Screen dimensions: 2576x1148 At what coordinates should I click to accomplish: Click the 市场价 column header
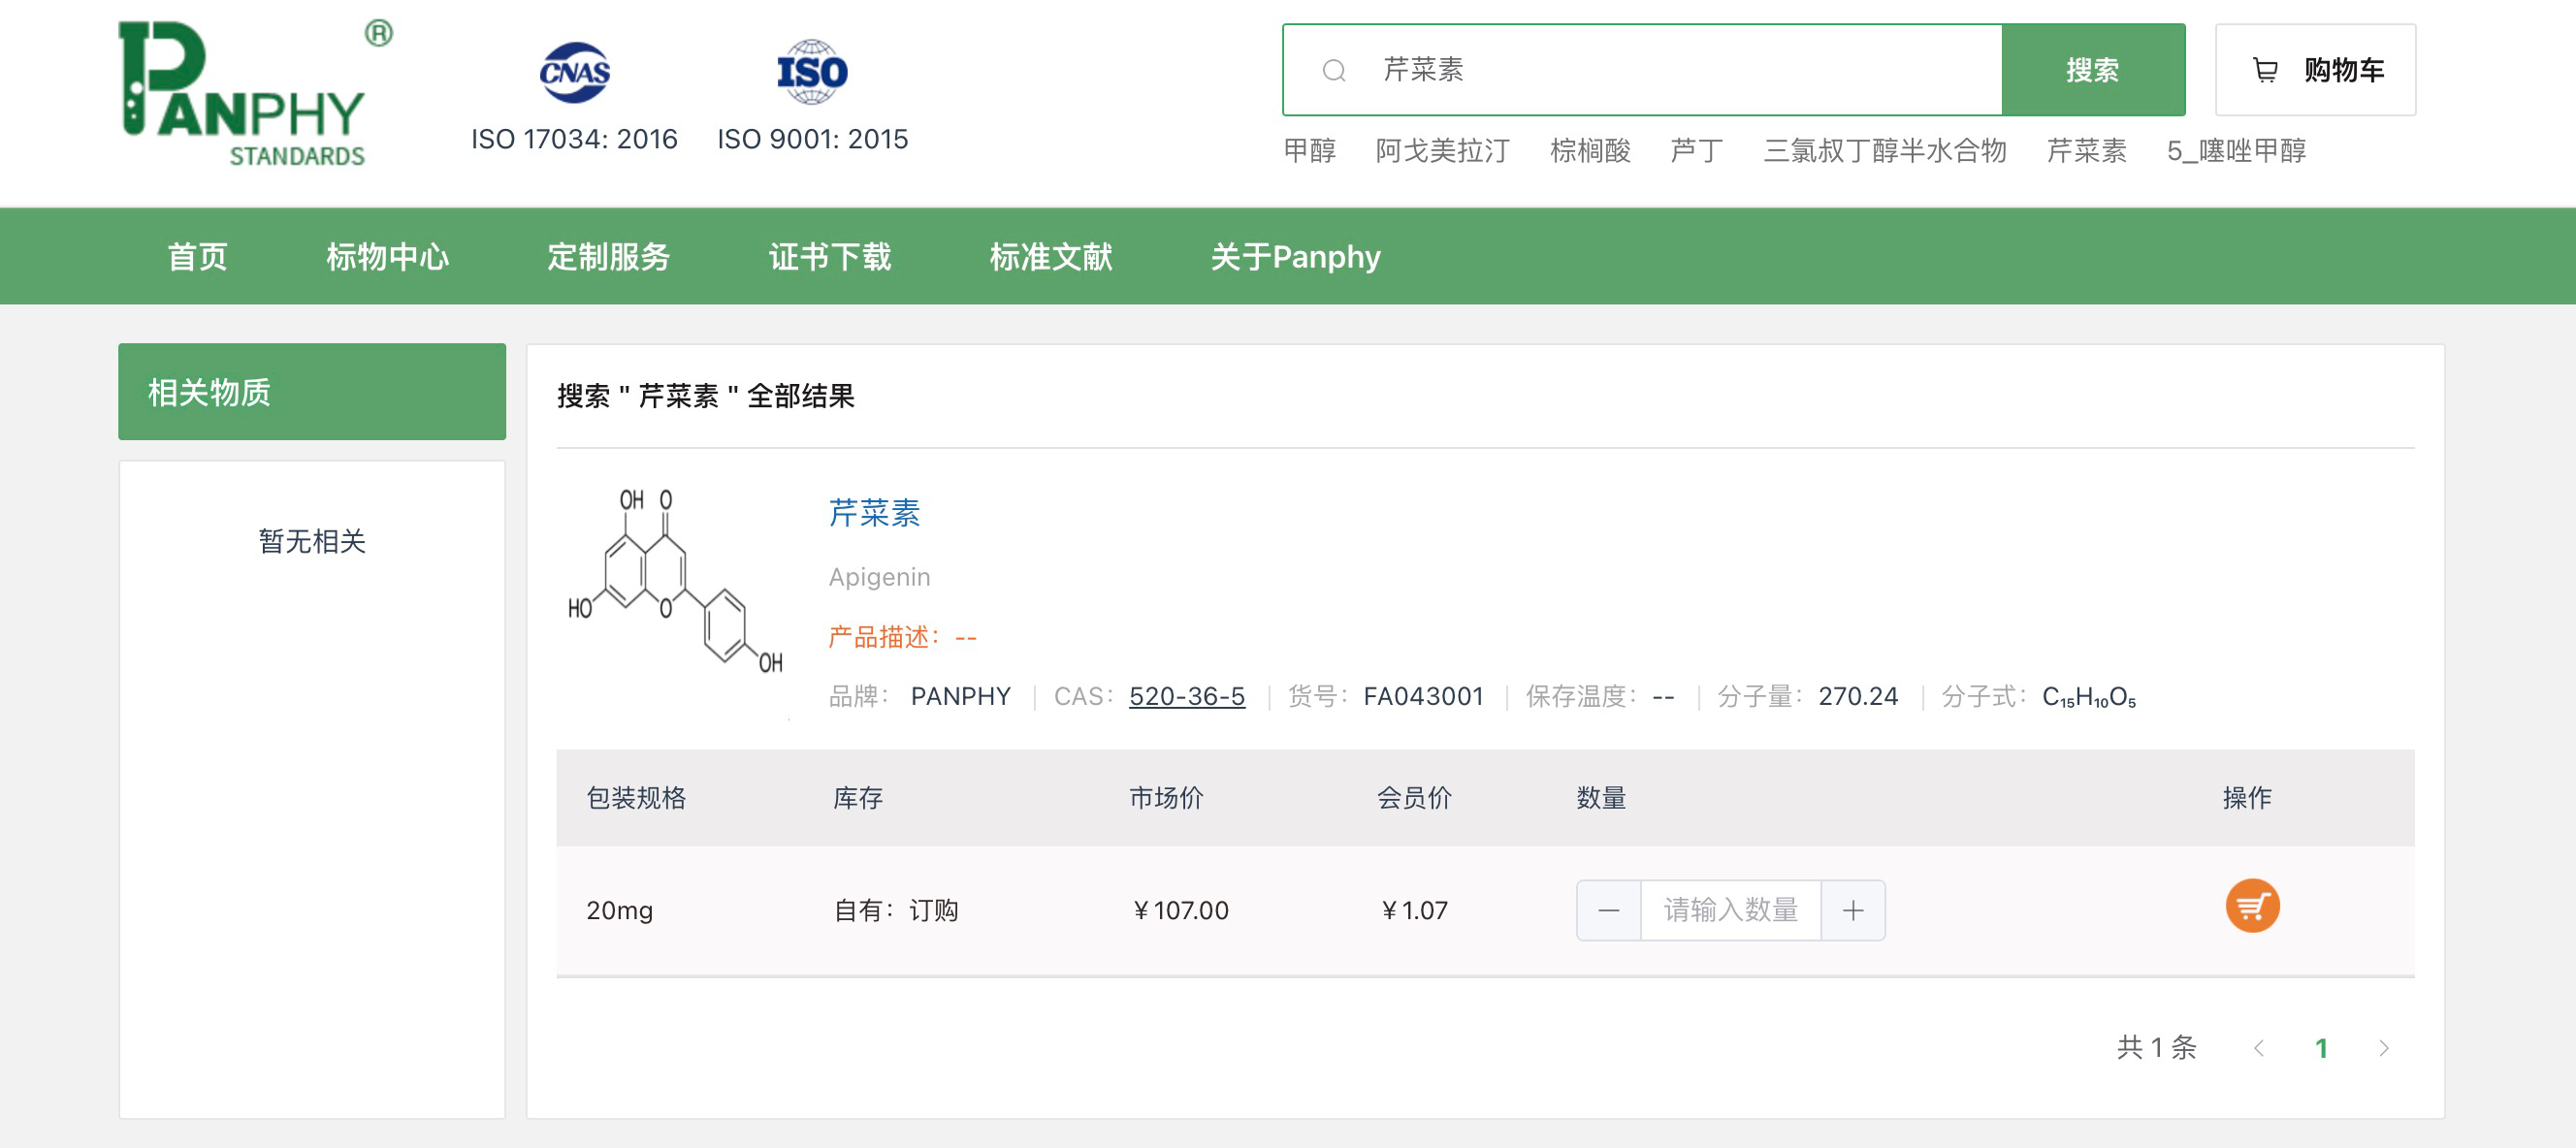(x=1166, y=797)
